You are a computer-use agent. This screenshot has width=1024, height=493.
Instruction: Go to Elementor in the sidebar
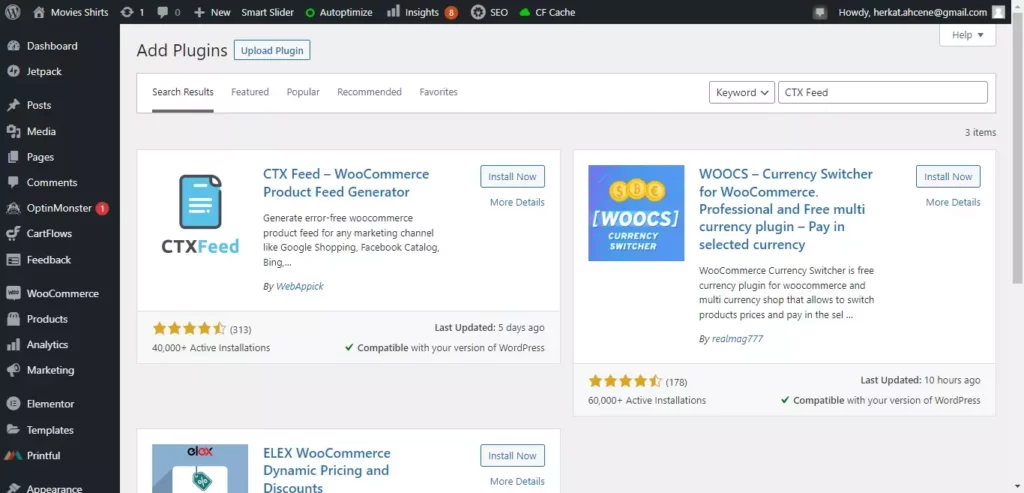tap(50, 404)
